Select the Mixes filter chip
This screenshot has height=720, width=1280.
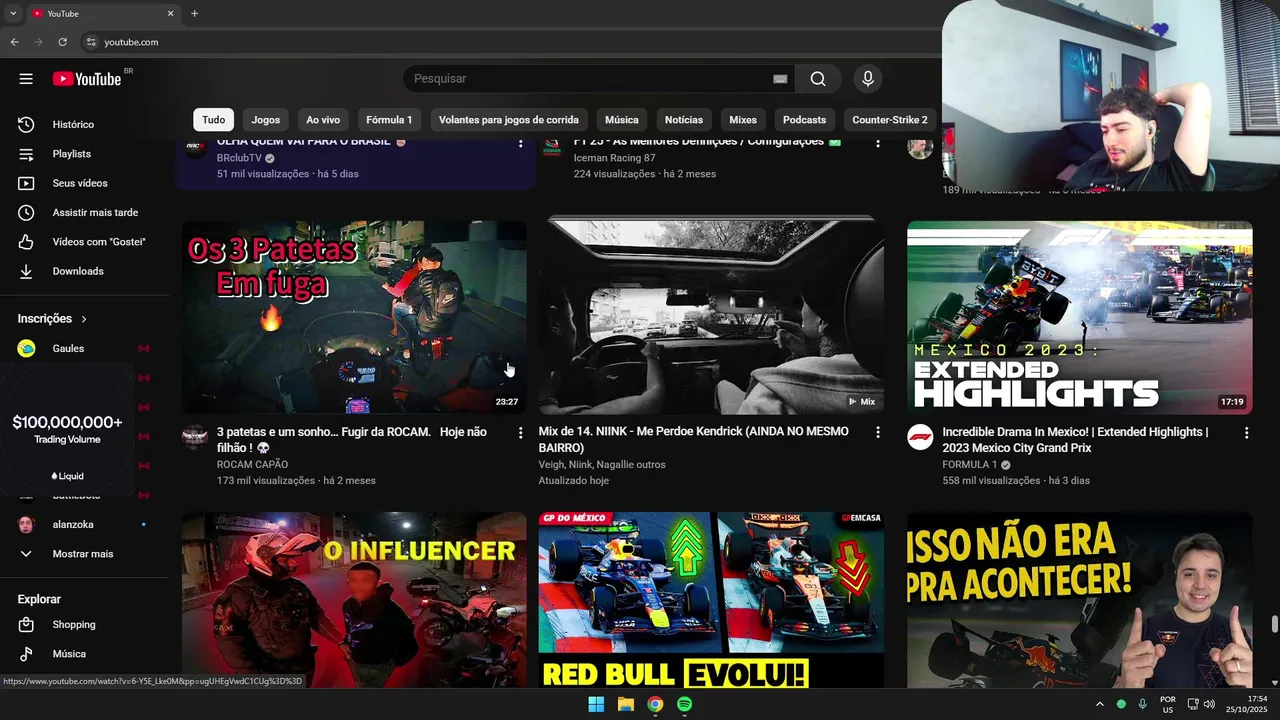click(743, 120)
